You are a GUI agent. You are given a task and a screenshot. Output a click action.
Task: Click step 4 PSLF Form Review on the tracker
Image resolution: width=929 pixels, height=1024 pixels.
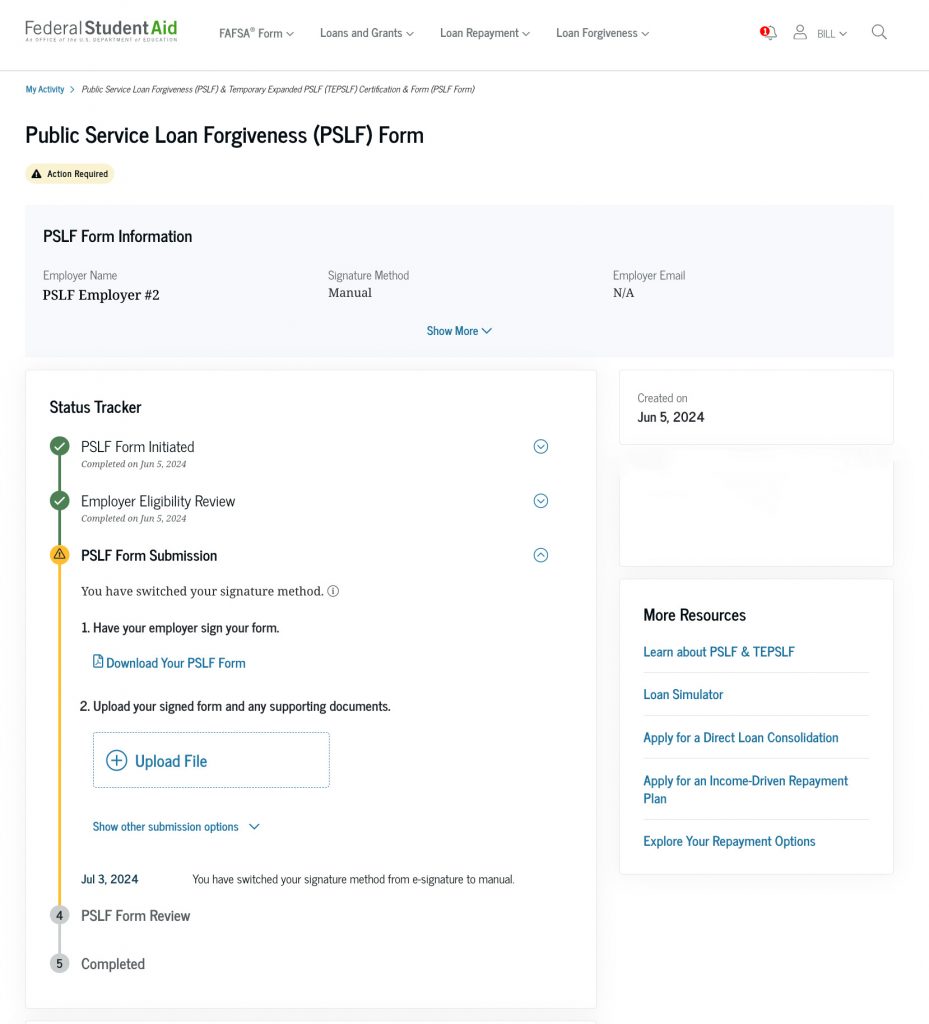tap(59, 915)
